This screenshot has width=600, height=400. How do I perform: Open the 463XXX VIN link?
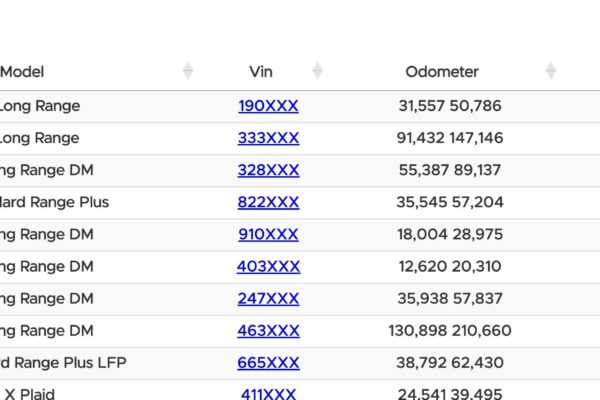tap(268, 330)
